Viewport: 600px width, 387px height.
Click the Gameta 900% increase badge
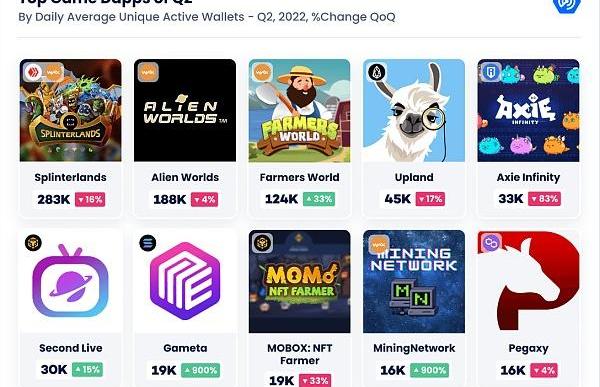201,370
